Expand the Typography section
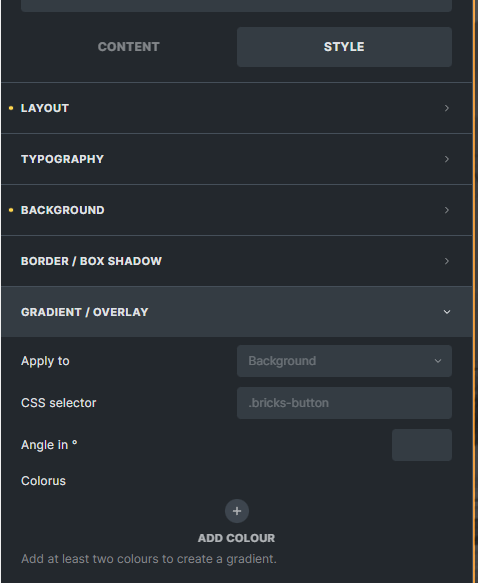Viewport: 478px width, 583px height. click(237, 159)
